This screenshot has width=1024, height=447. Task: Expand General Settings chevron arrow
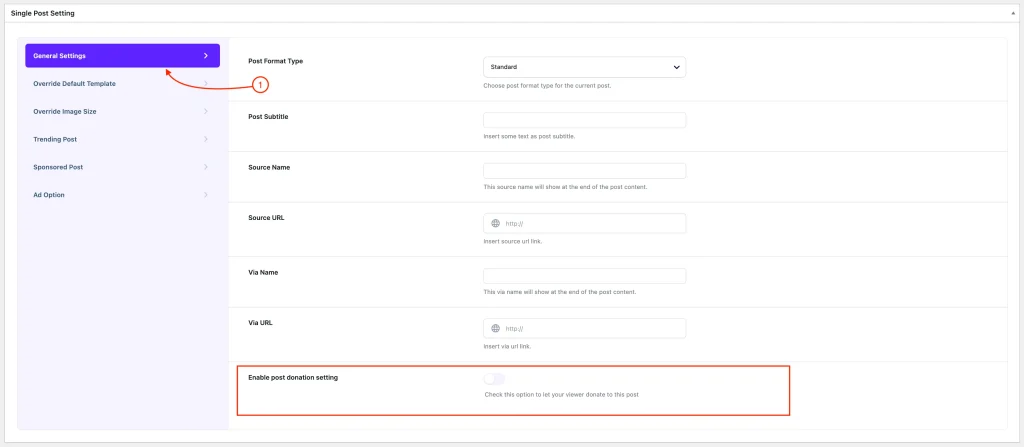206,56
